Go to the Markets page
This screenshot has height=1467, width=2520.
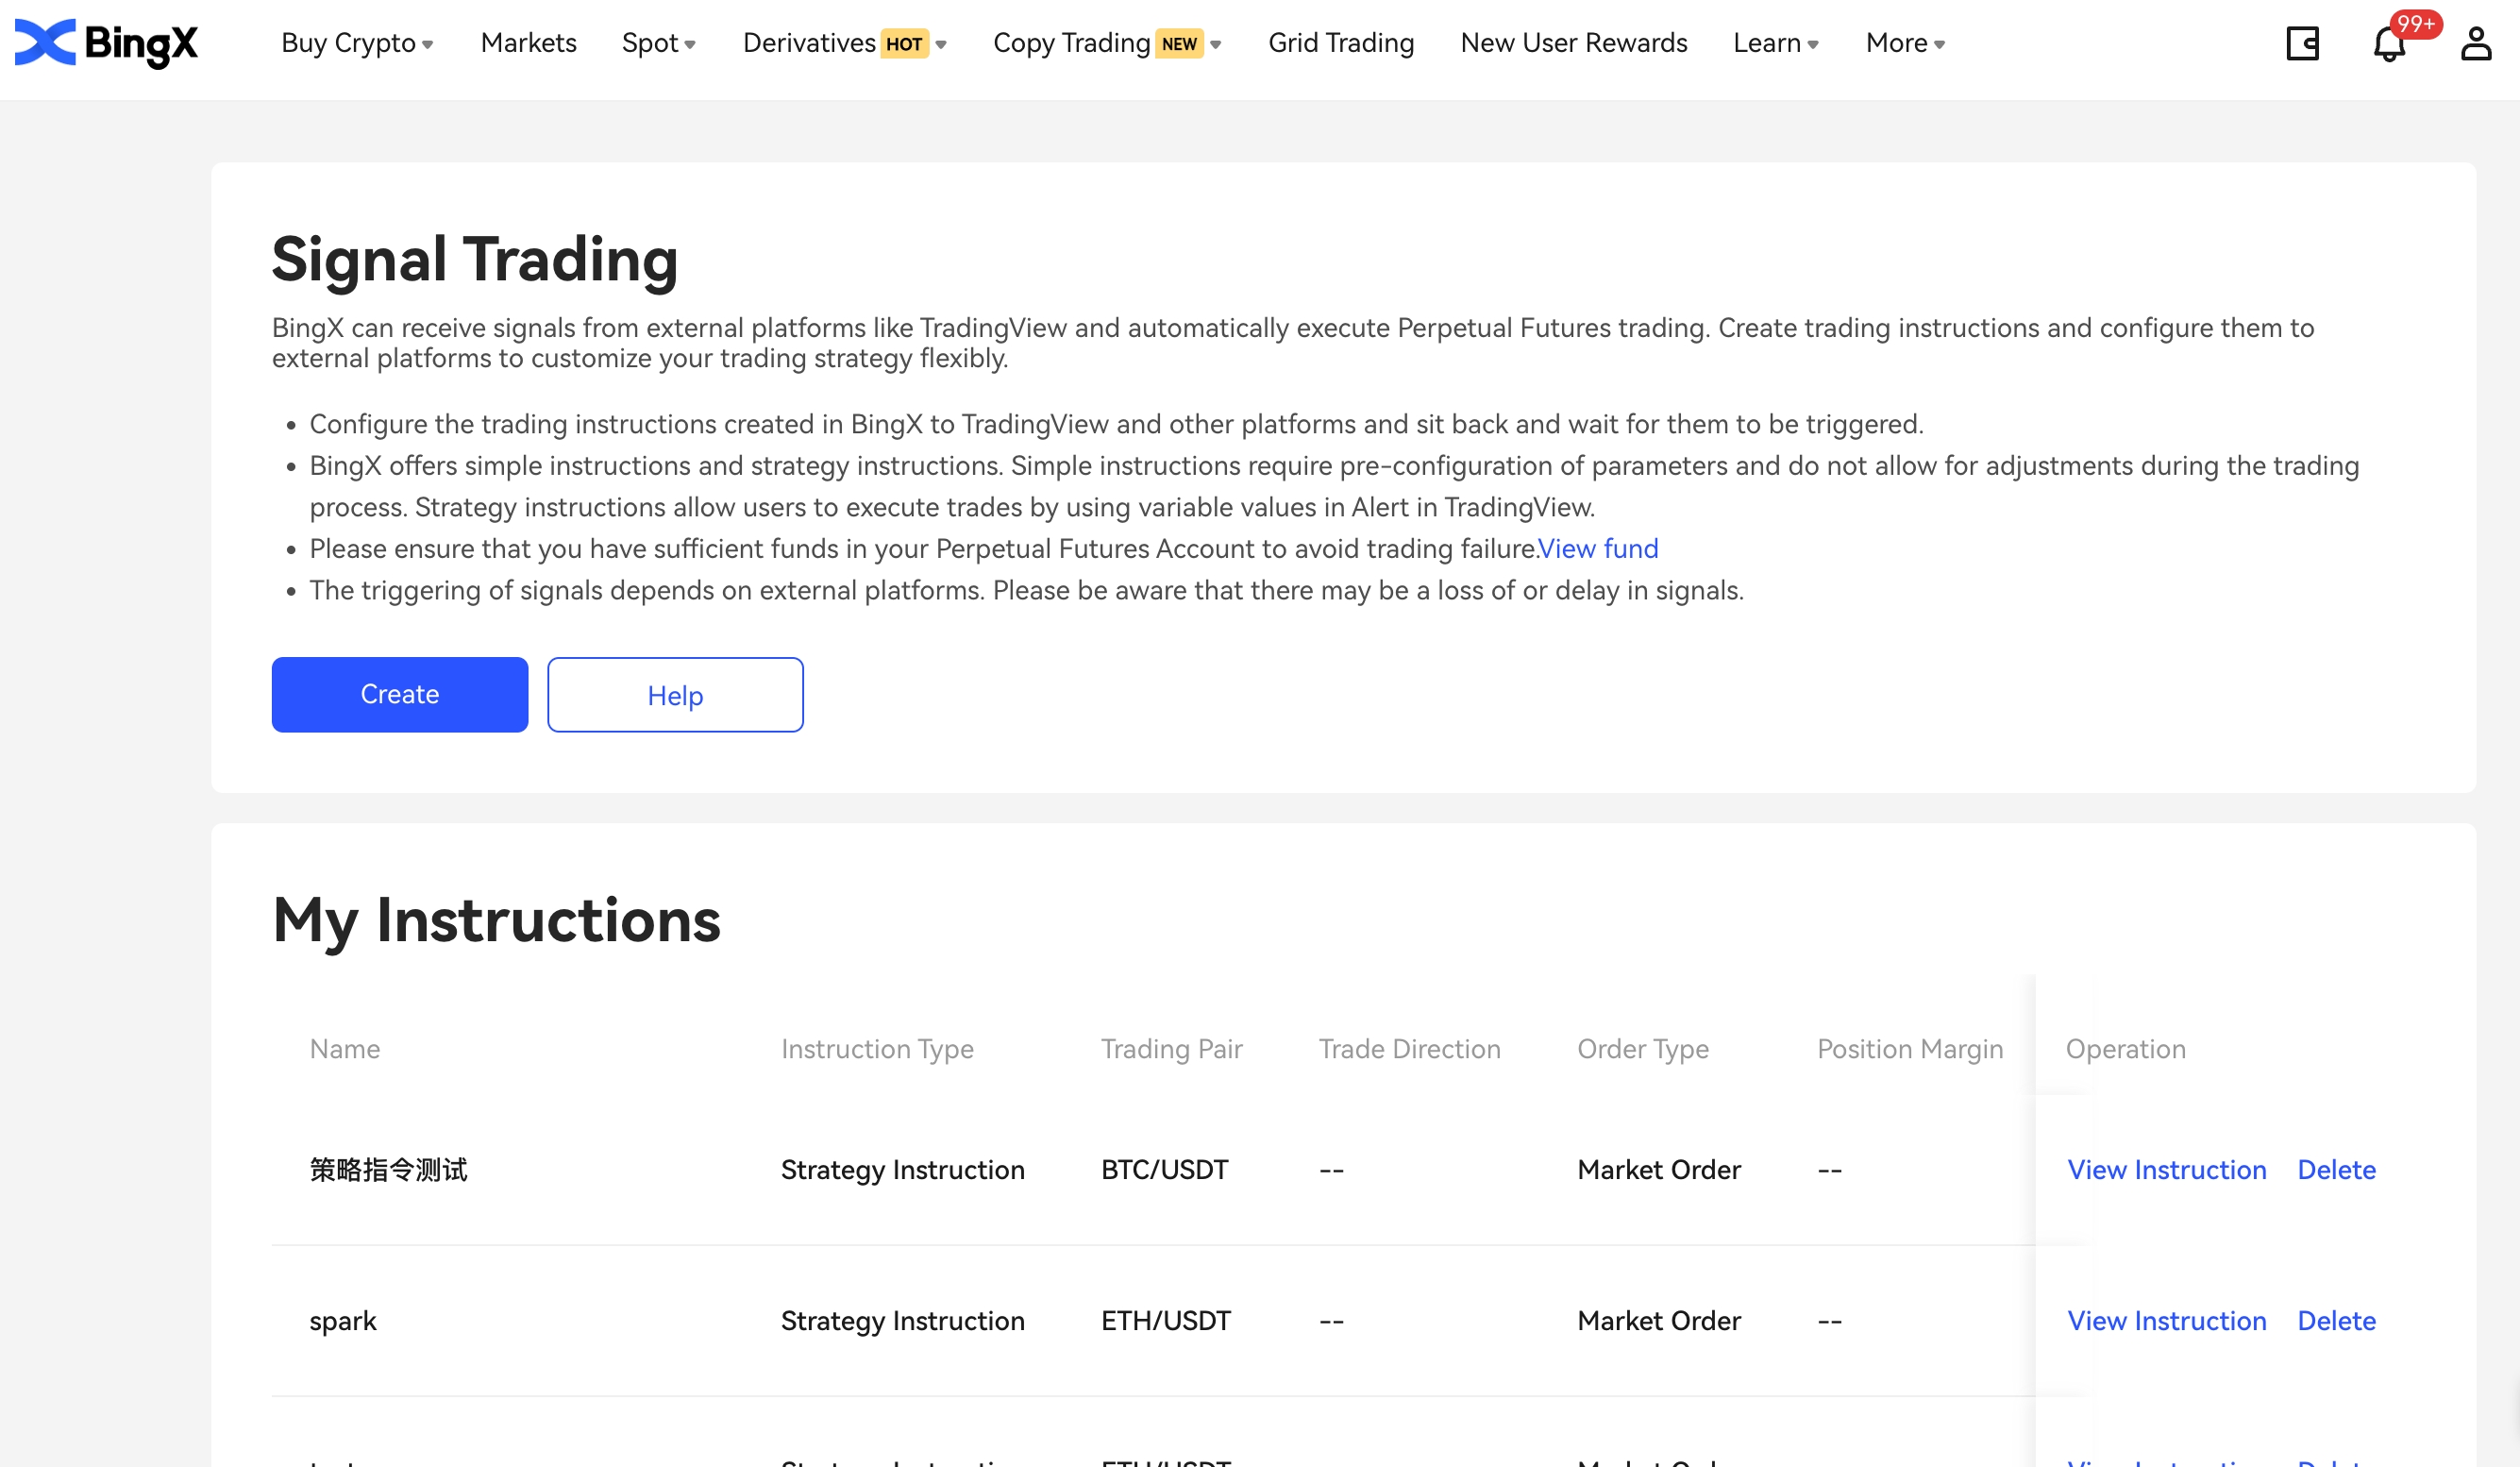pyautogui.click(x=528, y=43)
